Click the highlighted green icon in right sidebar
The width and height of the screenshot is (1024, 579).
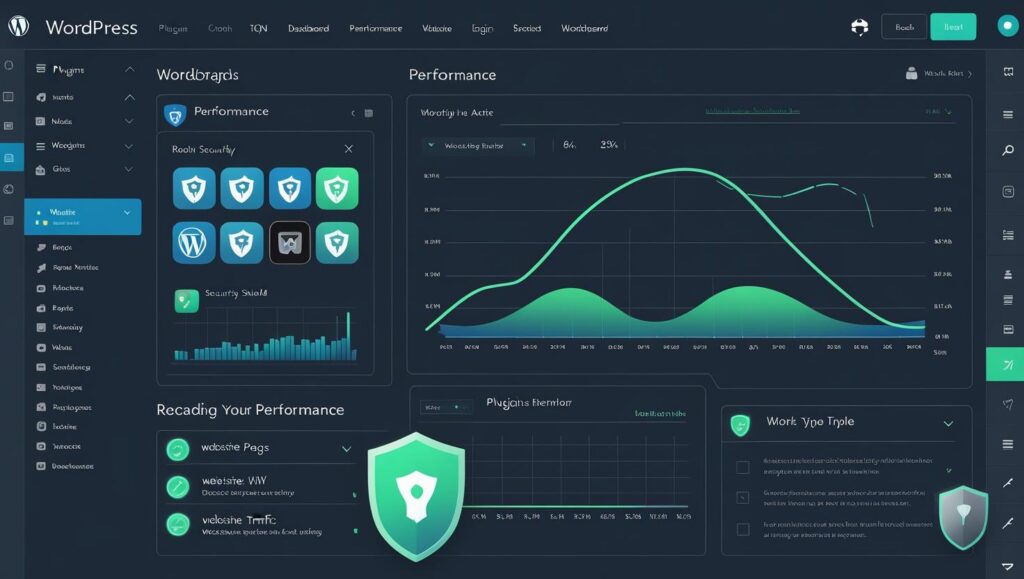click(1005, 364)
